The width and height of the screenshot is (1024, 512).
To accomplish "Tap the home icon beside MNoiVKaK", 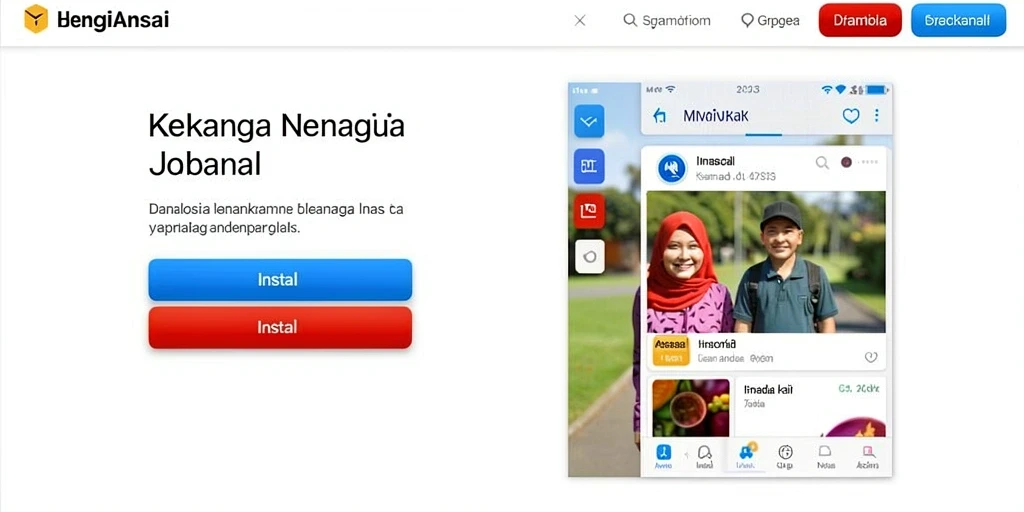I will click(660, 116).
